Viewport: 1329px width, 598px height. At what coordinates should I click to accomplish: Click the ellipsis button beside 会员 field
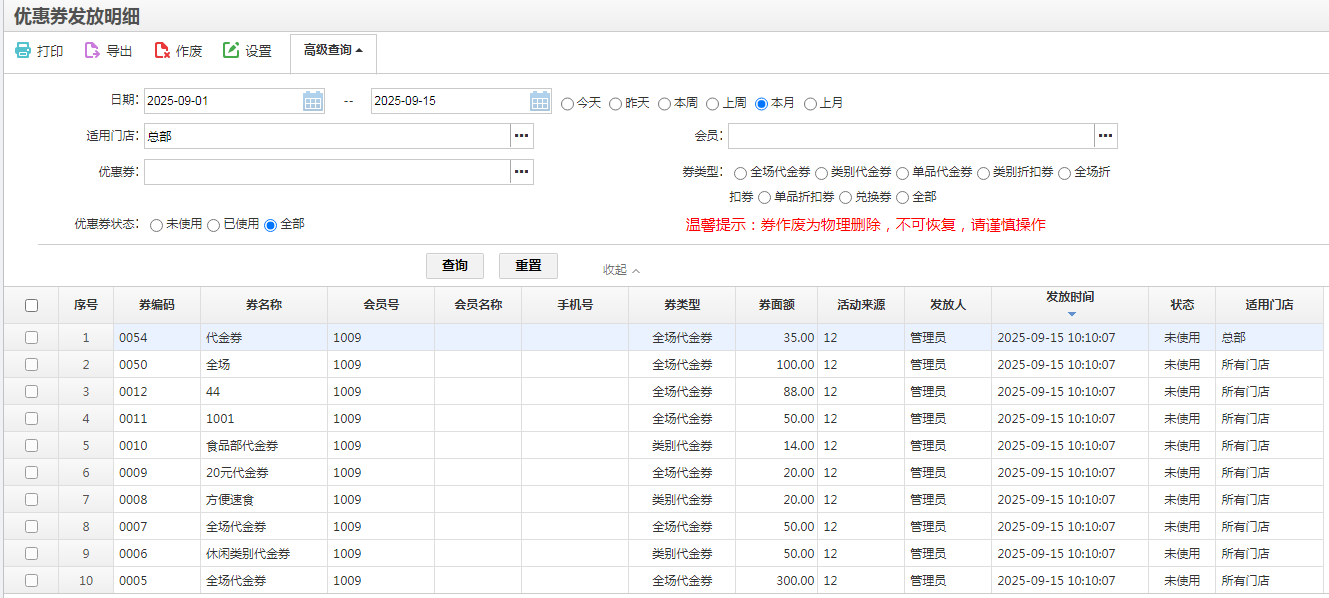[x=1105, y=136]
